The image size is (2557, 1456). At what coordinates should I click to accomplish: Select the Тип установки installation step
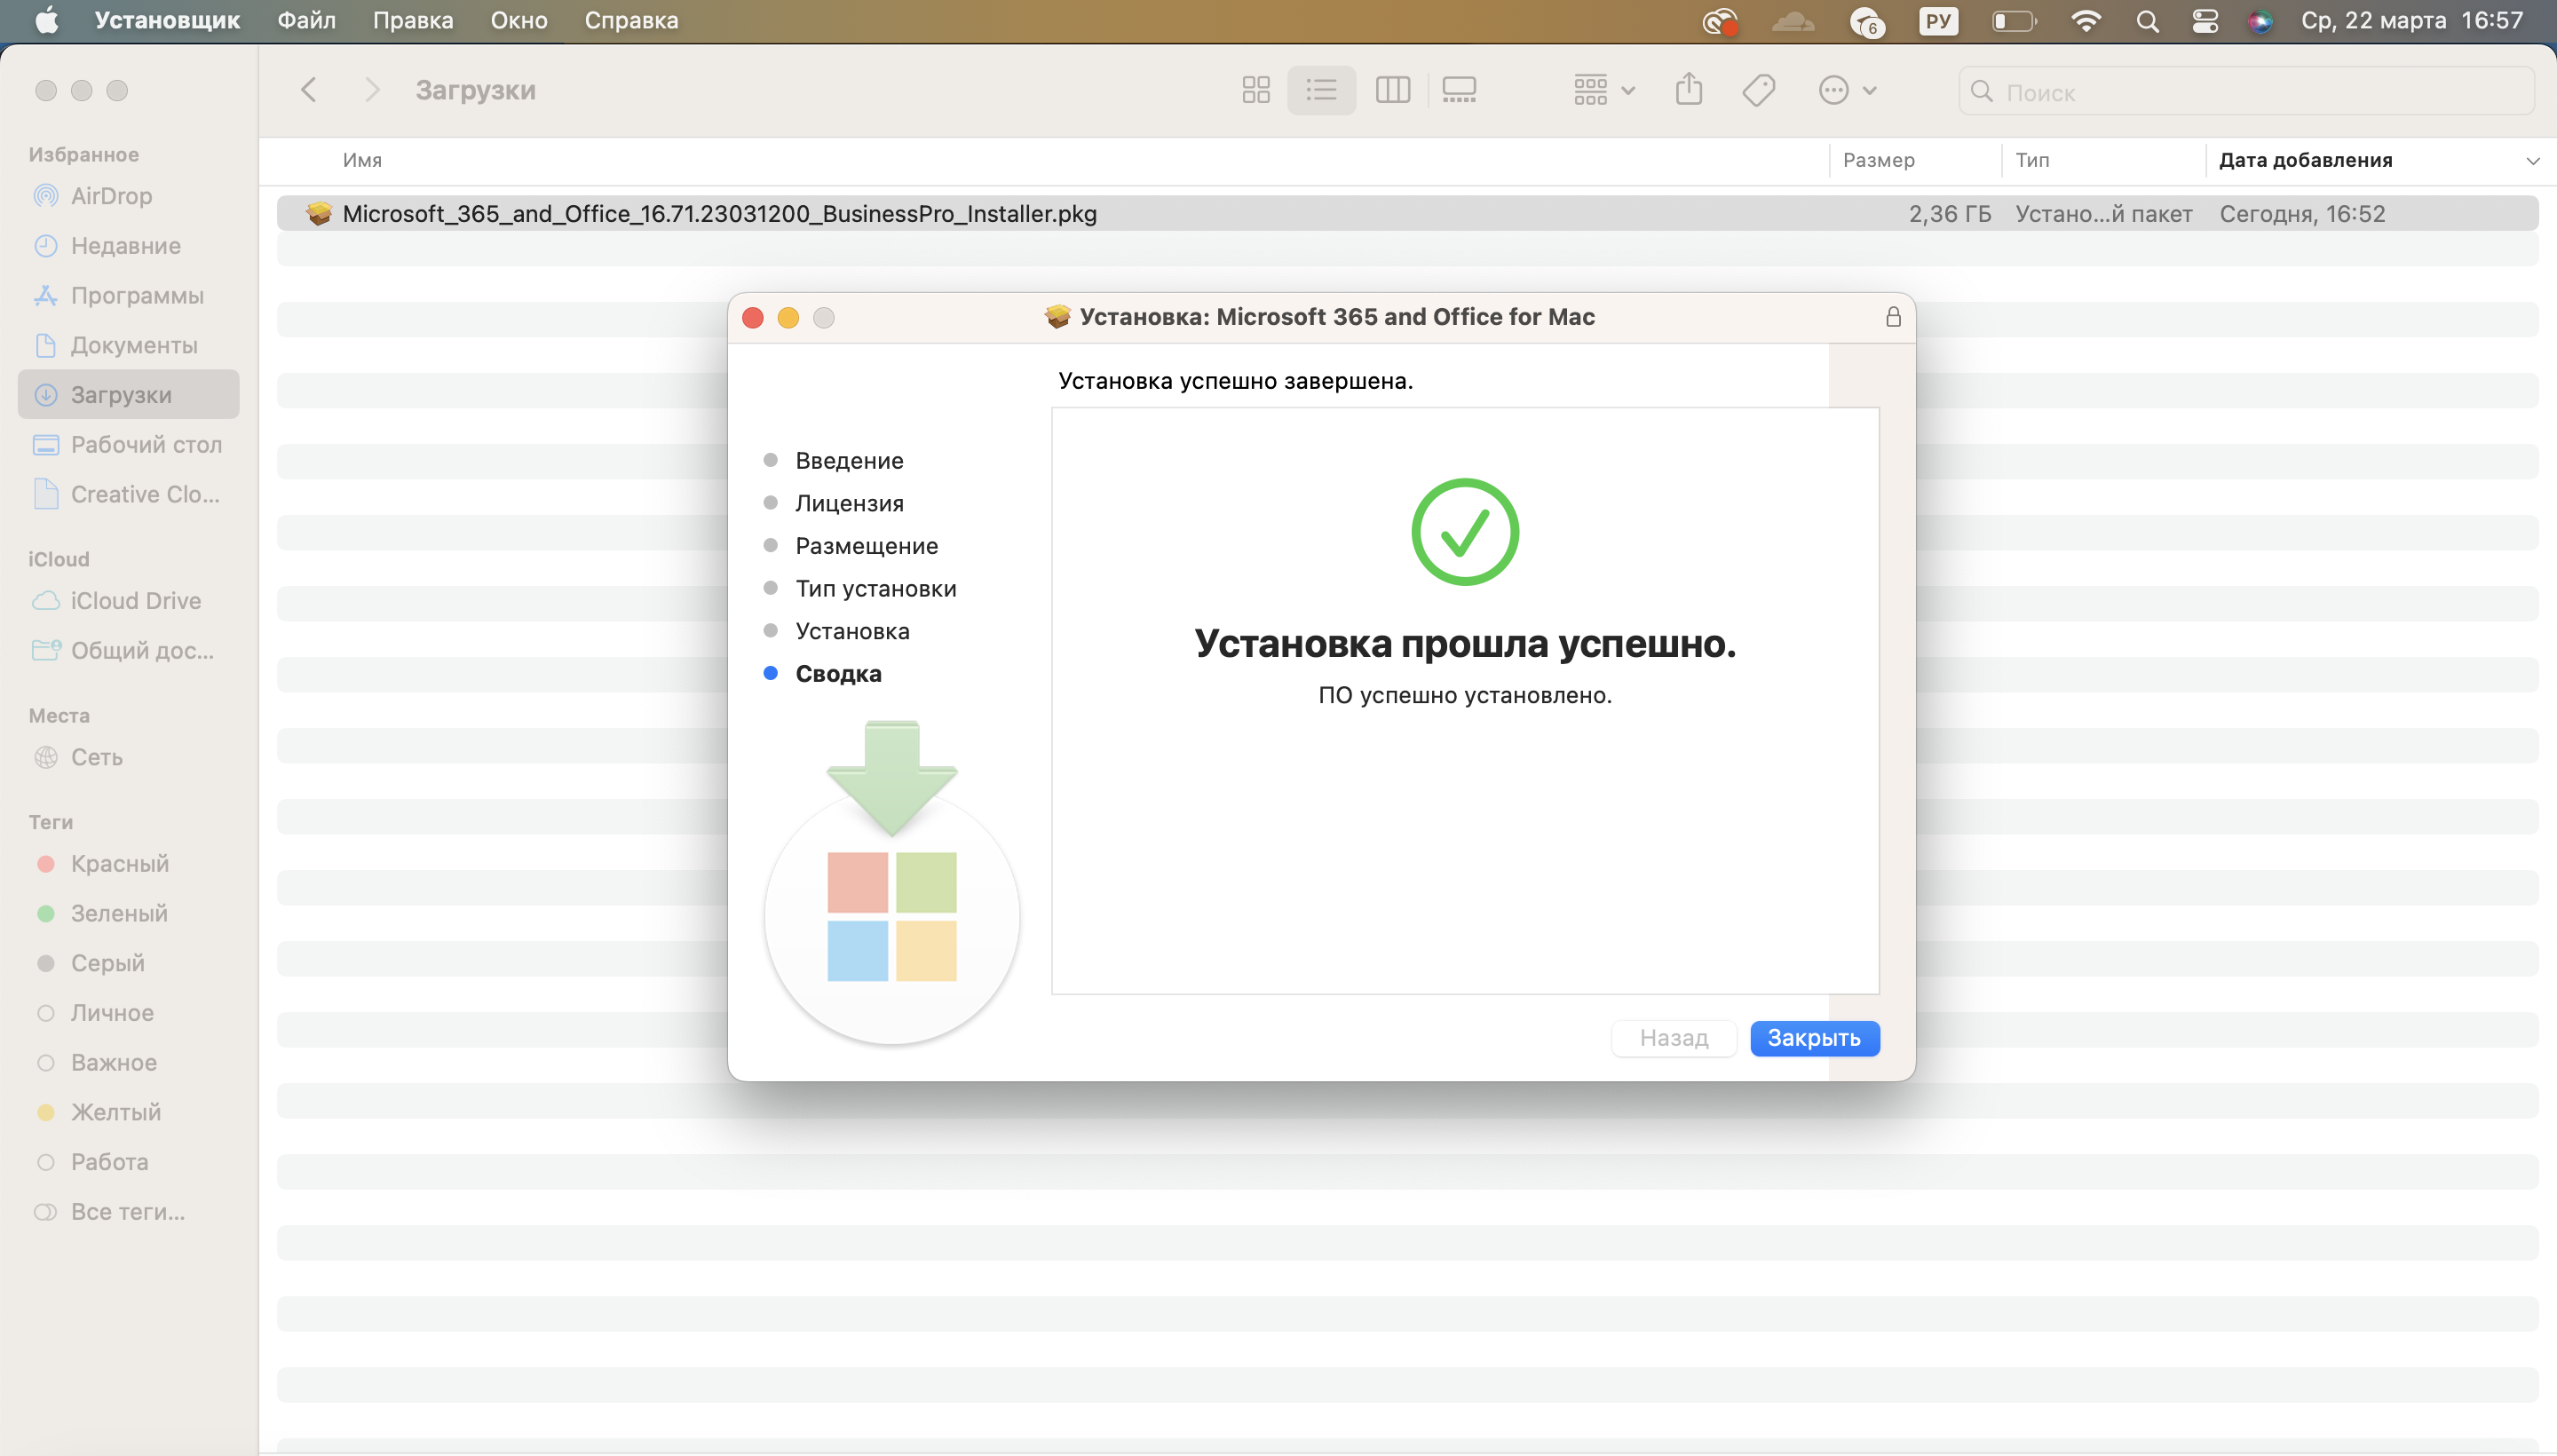(x=875, y=587)
